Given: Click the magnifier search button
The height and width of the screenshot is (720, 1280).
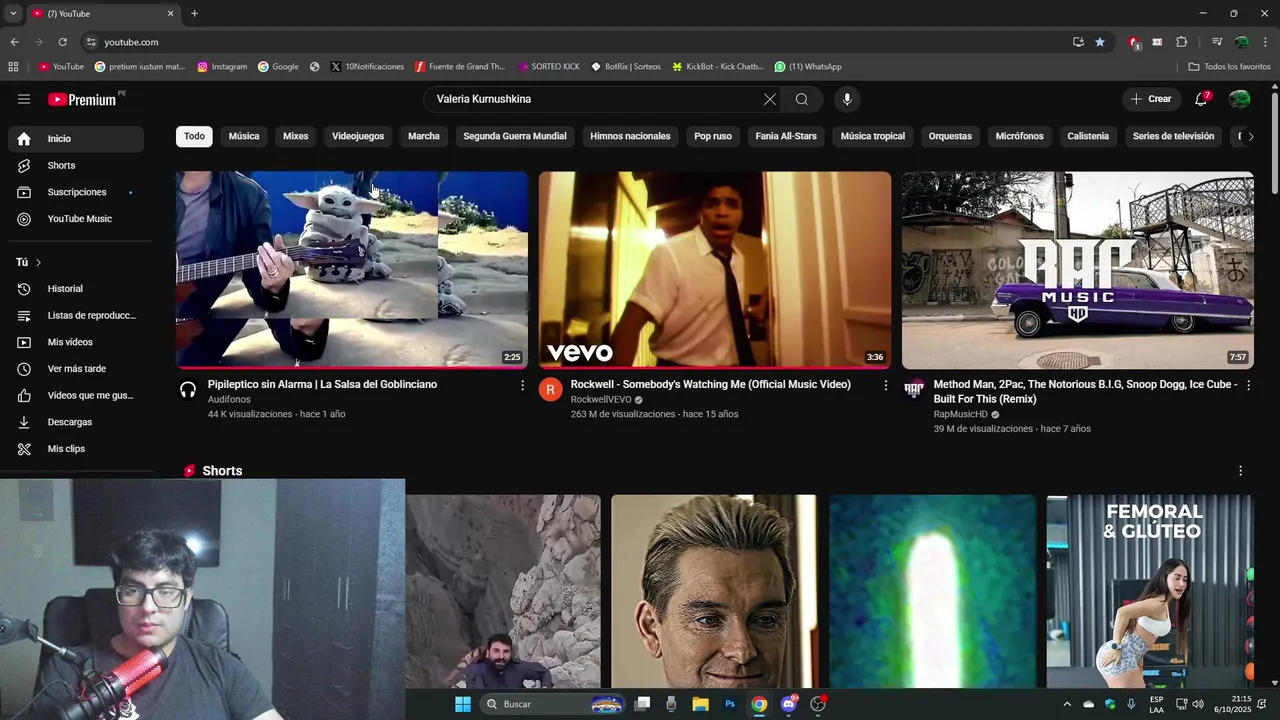Looking at the screenshot, I should point(802,99).
